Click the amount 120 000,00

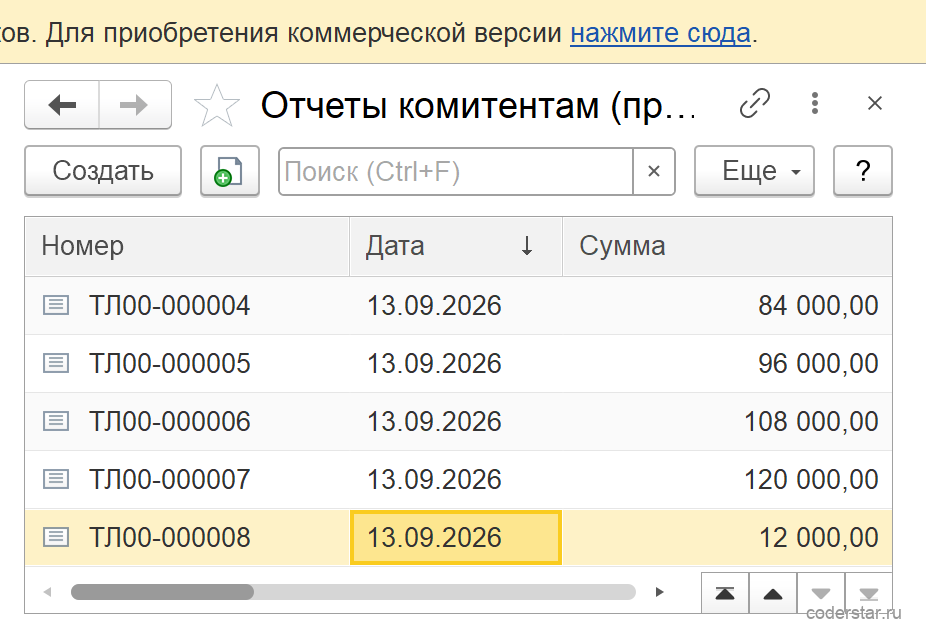tap(811, 480)
